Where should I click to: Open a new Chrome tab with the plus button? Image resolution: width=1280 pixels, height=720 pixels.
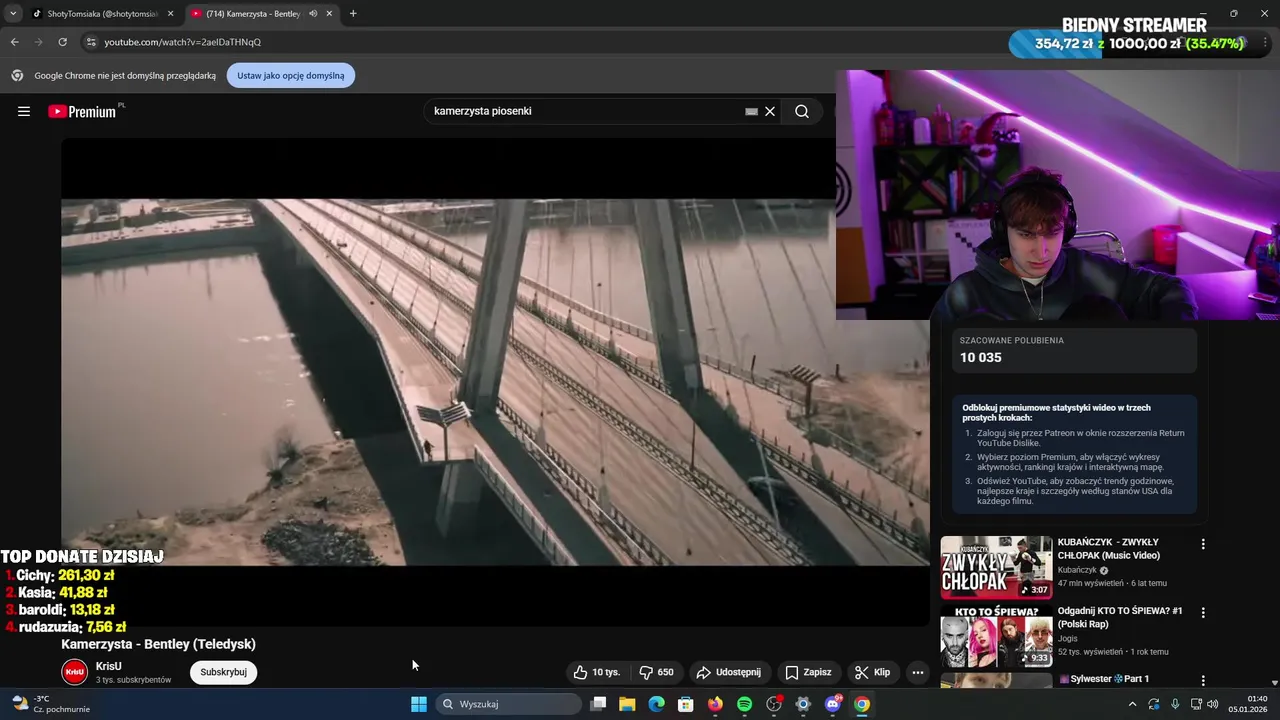pos(353,14)
